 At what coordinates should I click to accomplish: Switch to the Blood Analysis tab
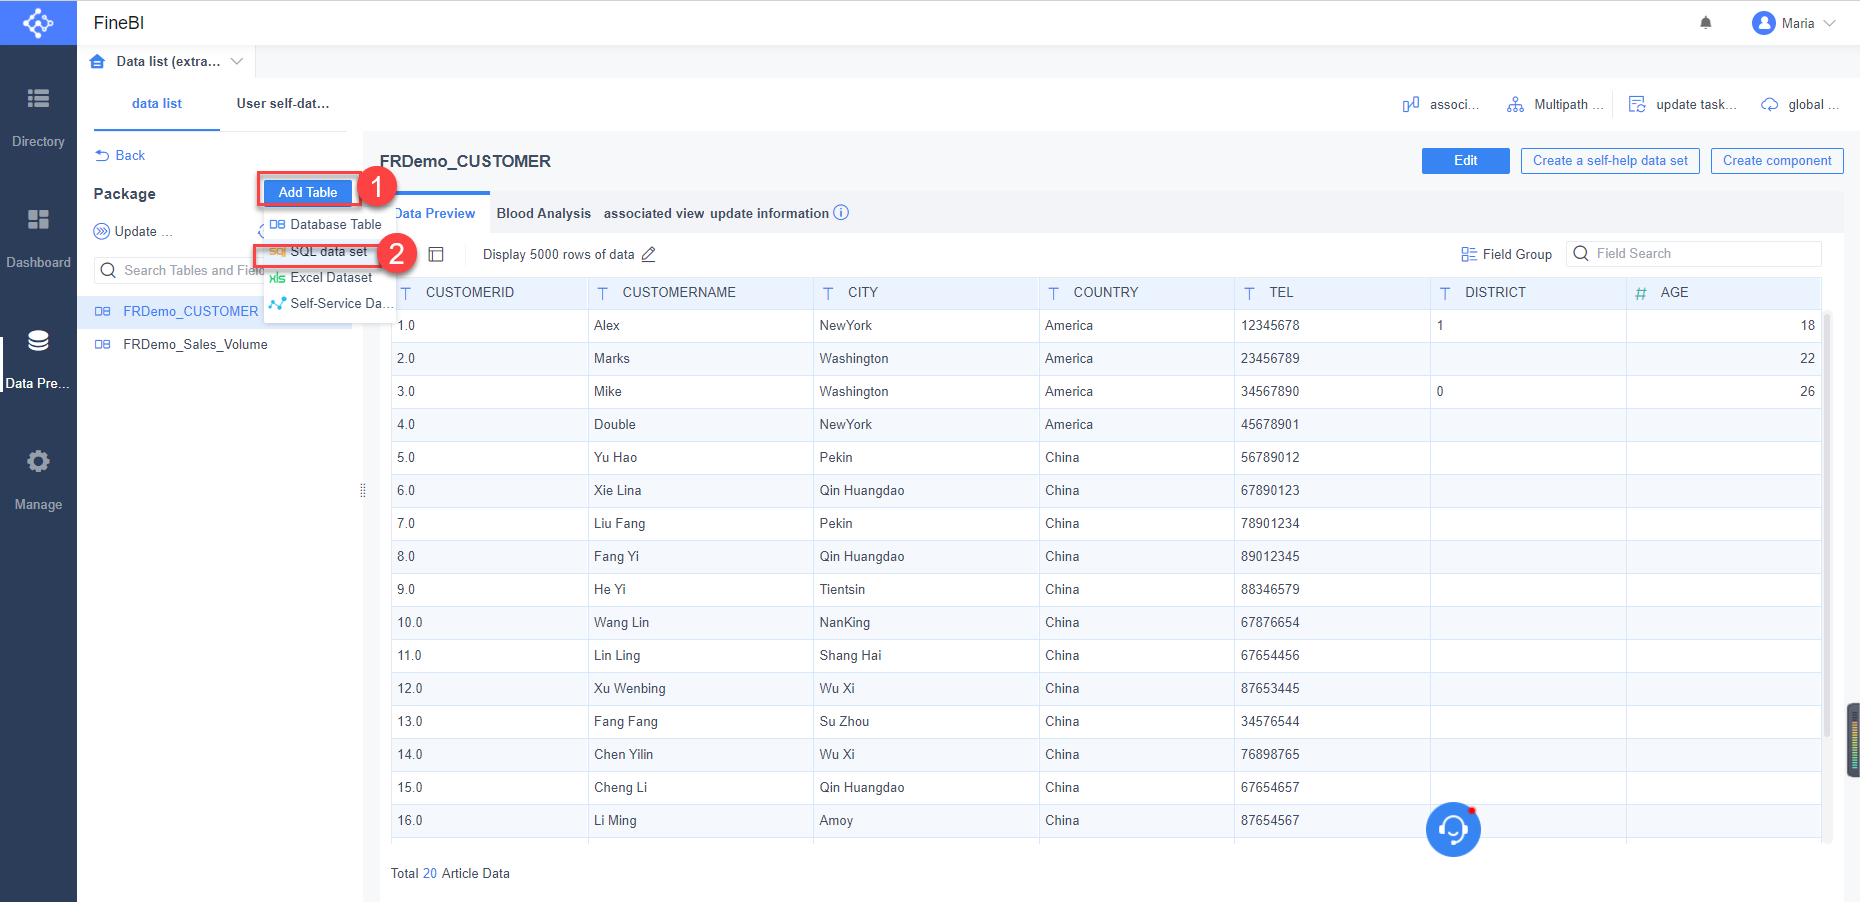pos(543,213)
